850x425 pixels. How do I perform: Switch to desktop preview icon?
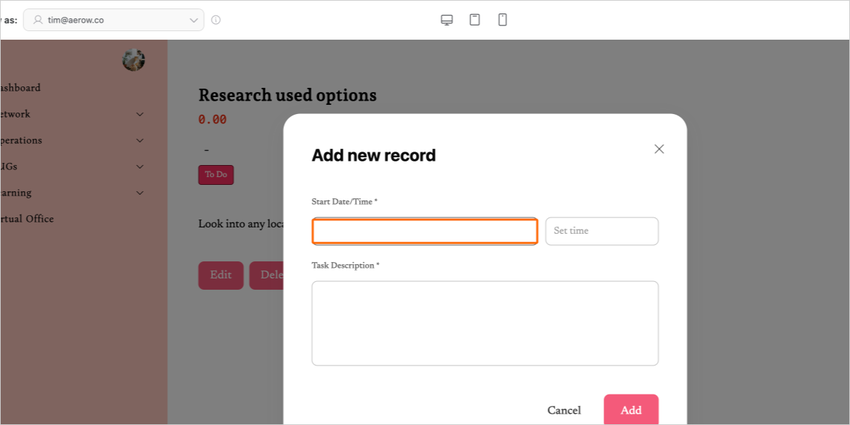pyautogui.click(x=447, y=20)
